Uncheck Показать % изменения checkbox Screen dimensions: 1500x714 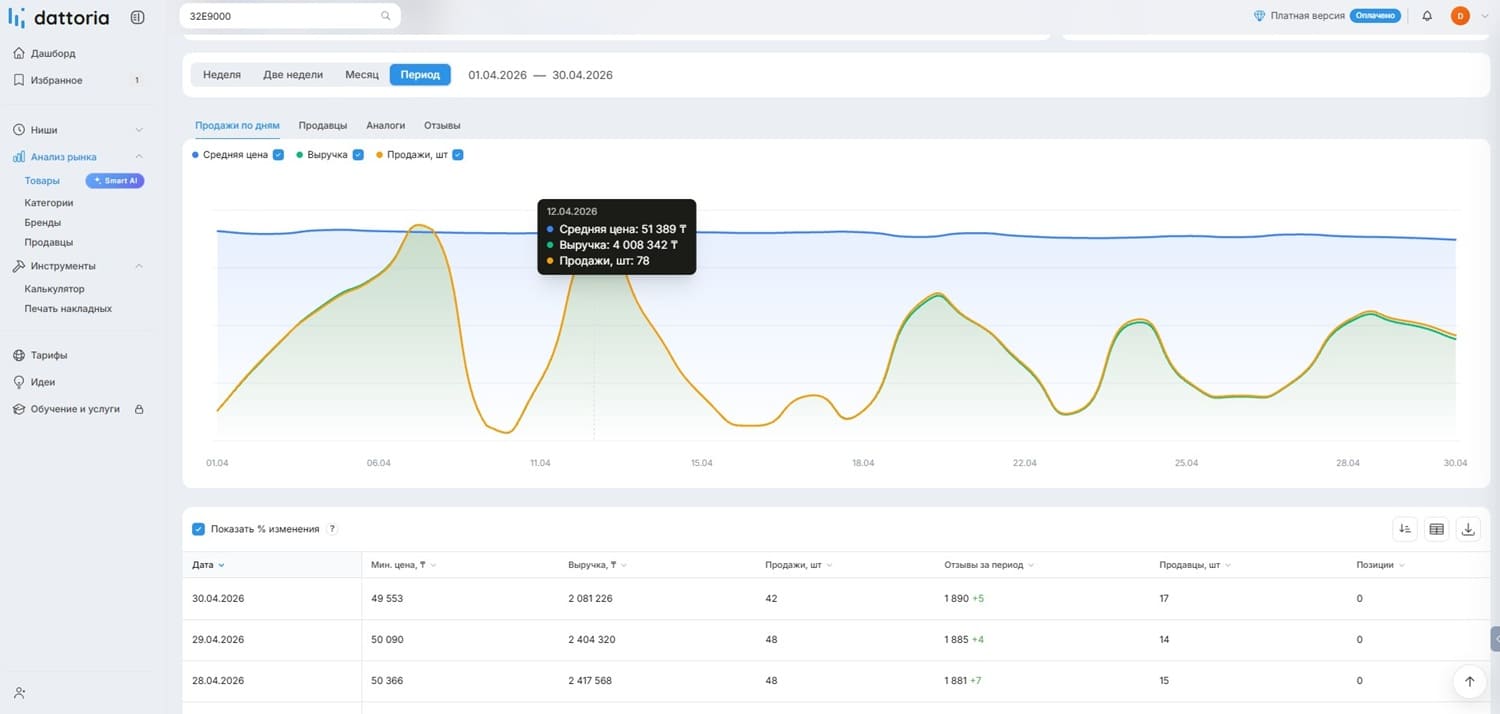(x=198, y=529)
